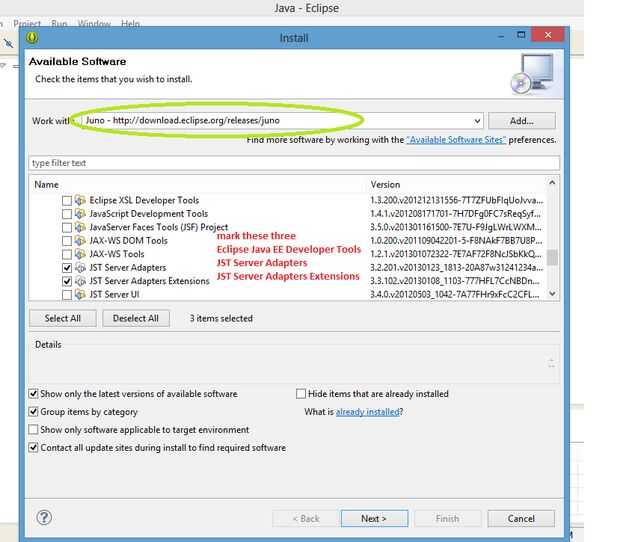Open the Work with site dropdown arrow
The image size is (620, 542).
[x=477, y=121]
